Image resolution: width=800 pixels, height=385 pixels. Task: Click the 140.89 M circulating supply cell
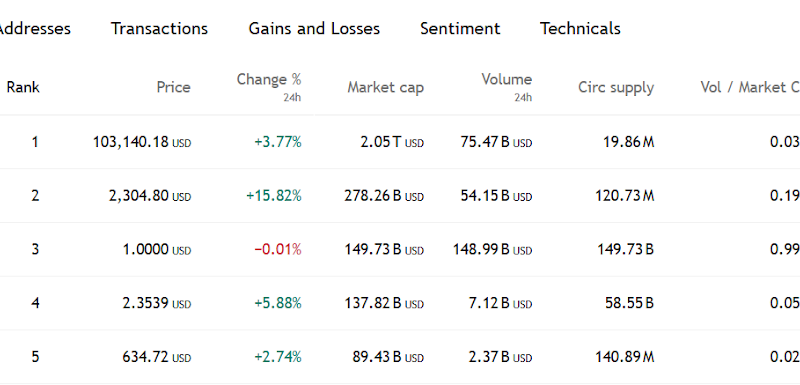tap(624, 357)
